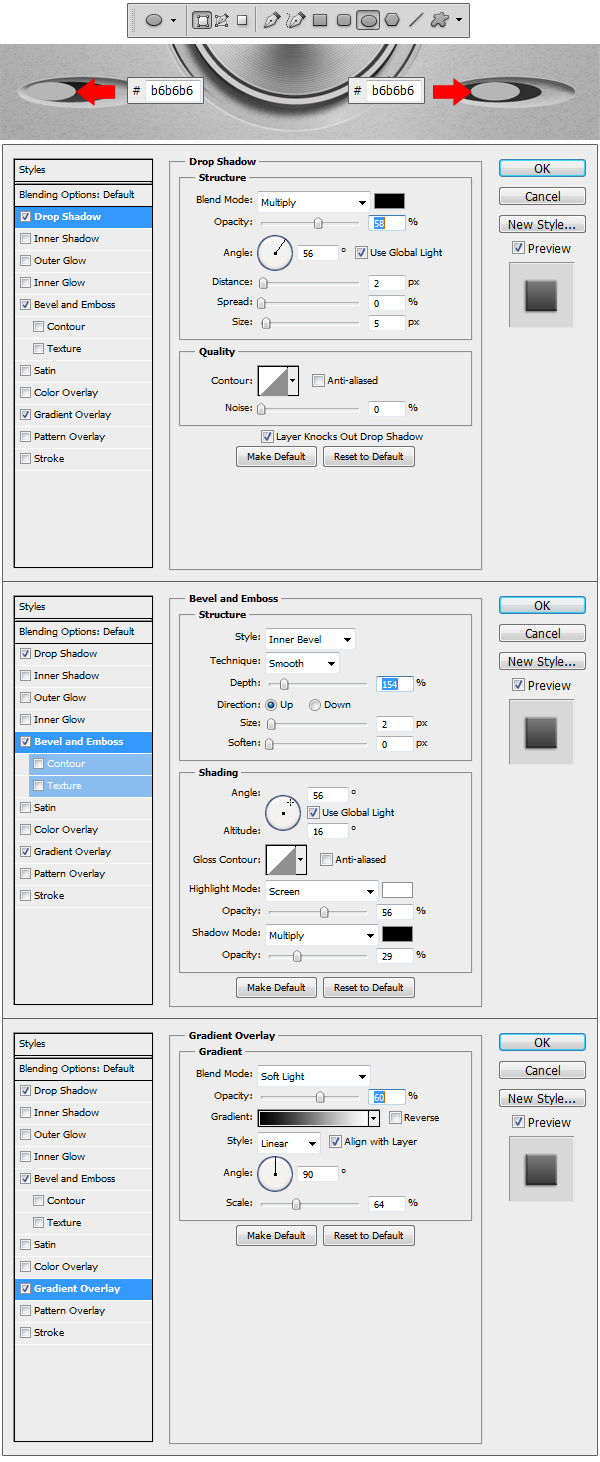Viewport: 600px width, 1462px height.
Task: Select the Pen tool in options bar
Action: pyautogui.click(x=271, y=19)
